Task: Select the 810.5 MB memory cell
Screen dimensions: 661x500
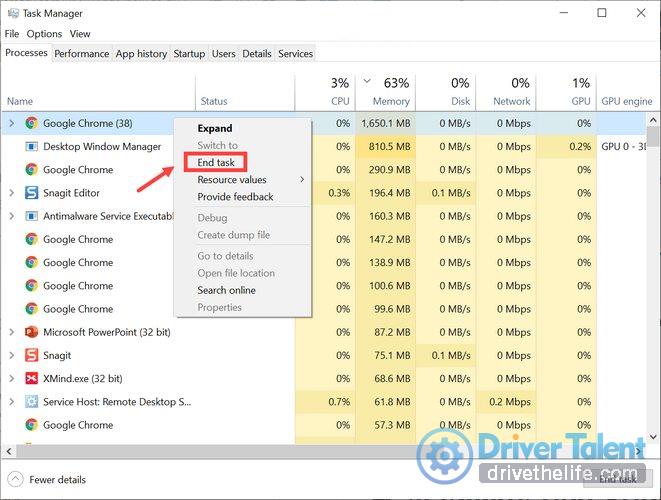Action: (386, 146)
